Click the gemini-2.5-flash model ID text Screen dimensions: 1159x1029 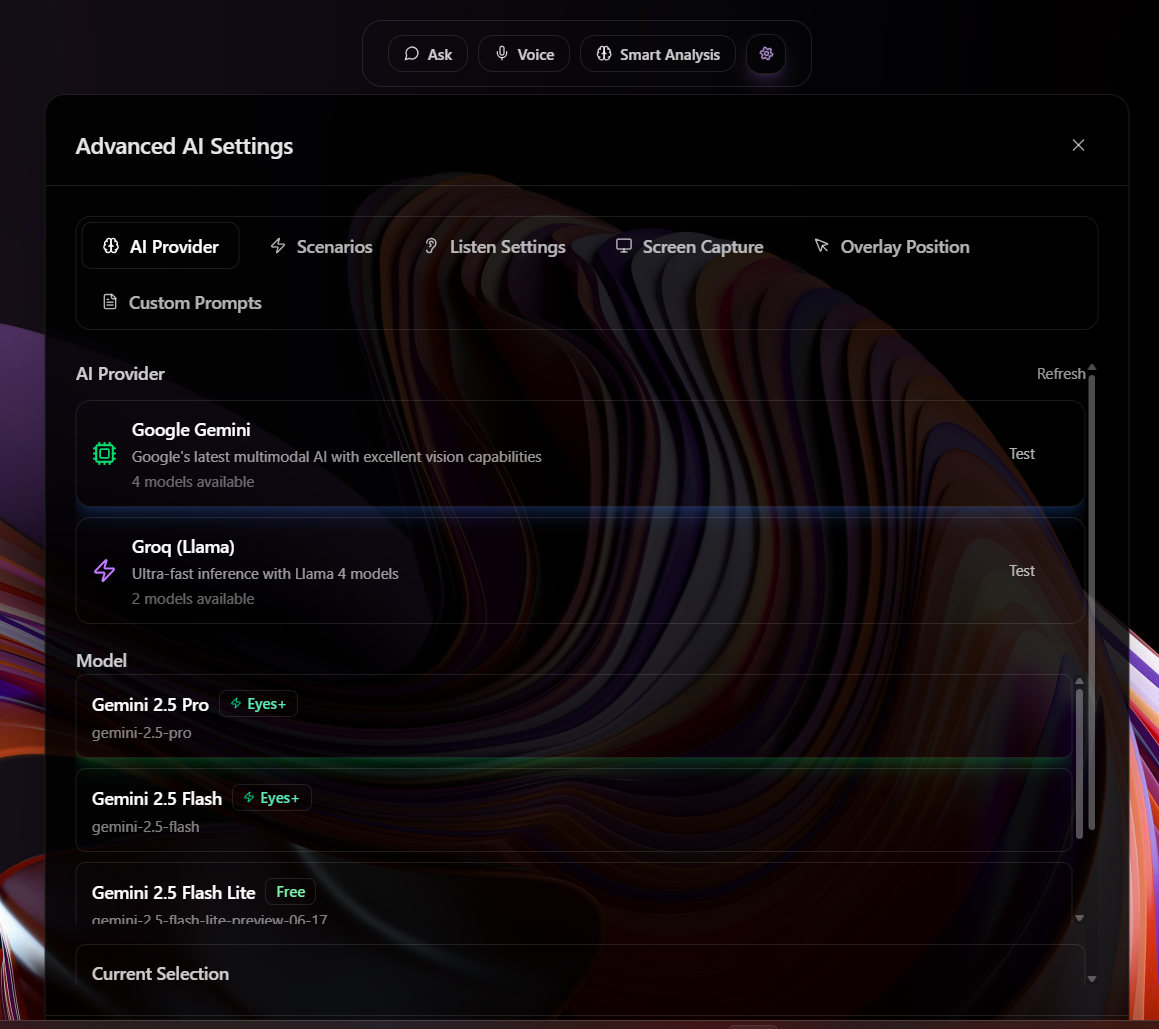click(x=146, y=826)
